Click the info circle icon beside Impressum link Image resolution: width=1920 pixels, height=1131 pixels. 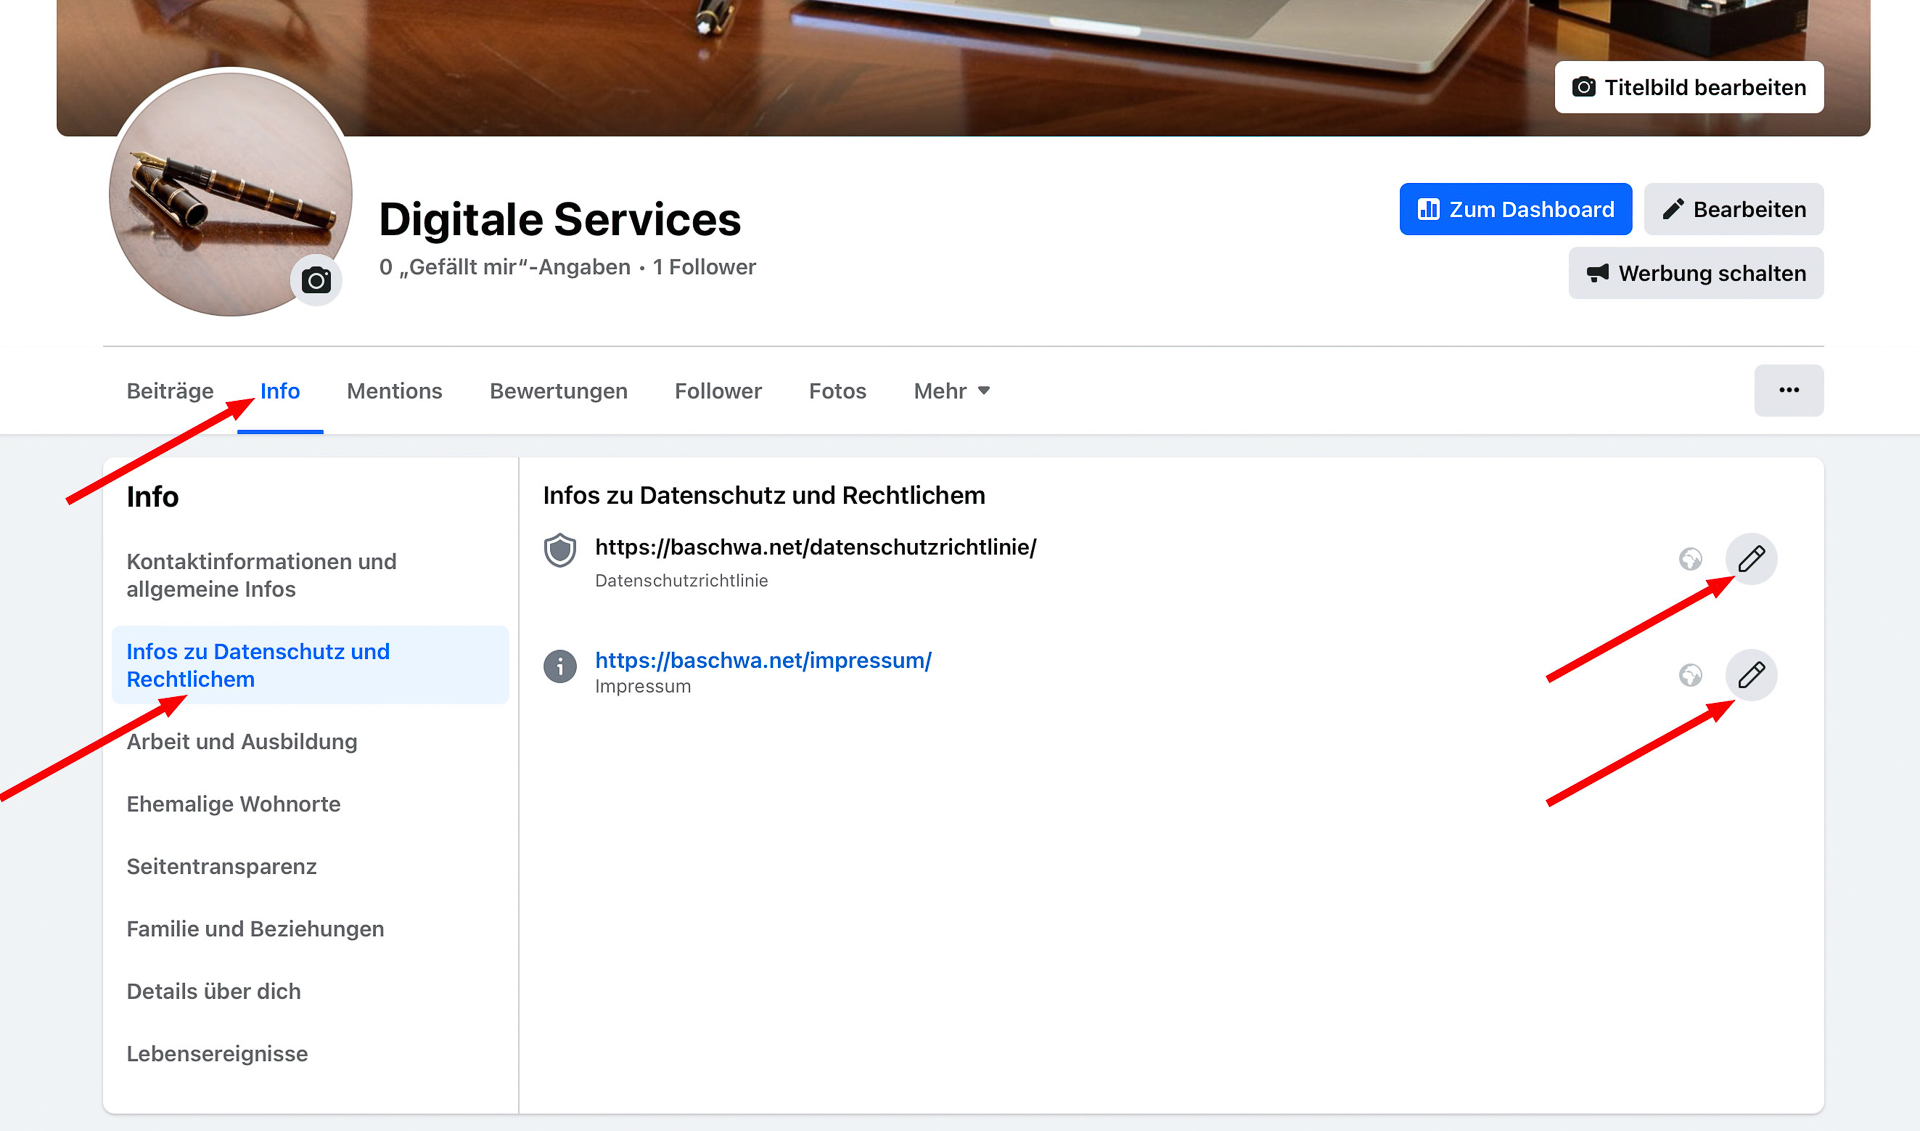tap(560, 666)
